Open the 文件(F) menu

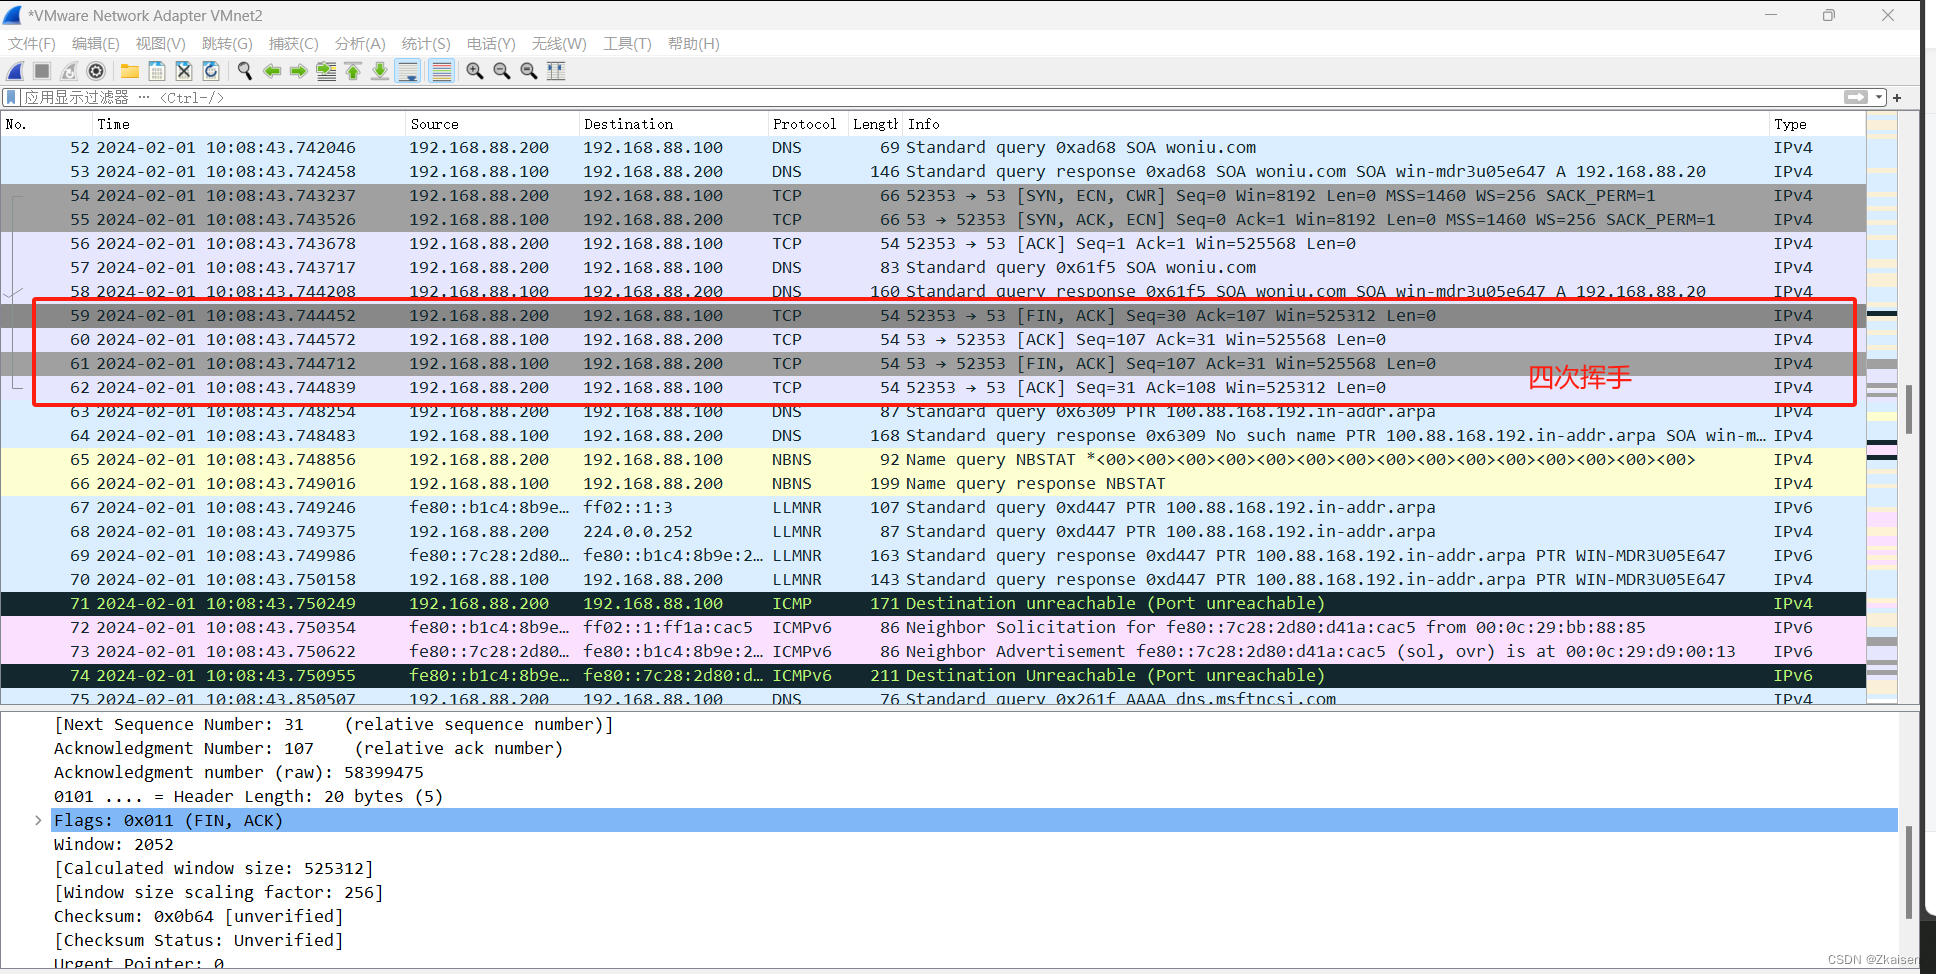click(32, 44)
